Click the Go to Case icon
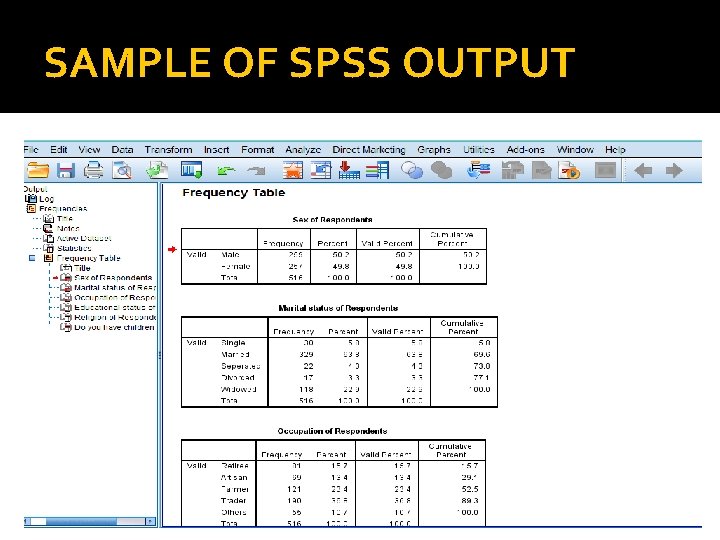720x540 pixels. (x=321, y=170)
